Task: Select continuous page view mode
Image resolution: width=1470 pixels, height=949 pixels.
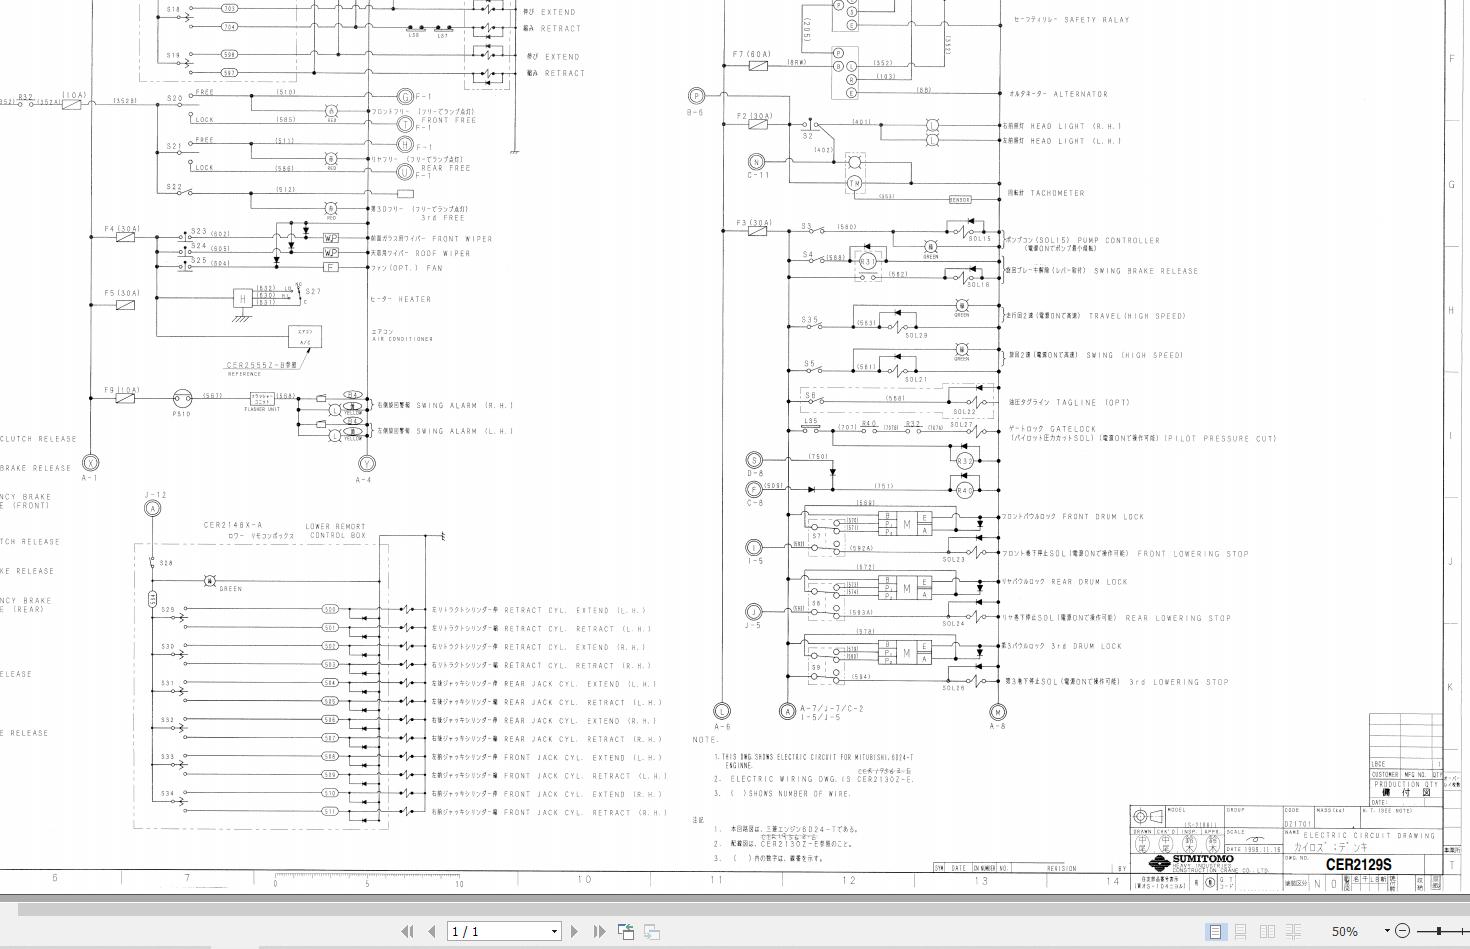Action: click(x=1241, y=931)
